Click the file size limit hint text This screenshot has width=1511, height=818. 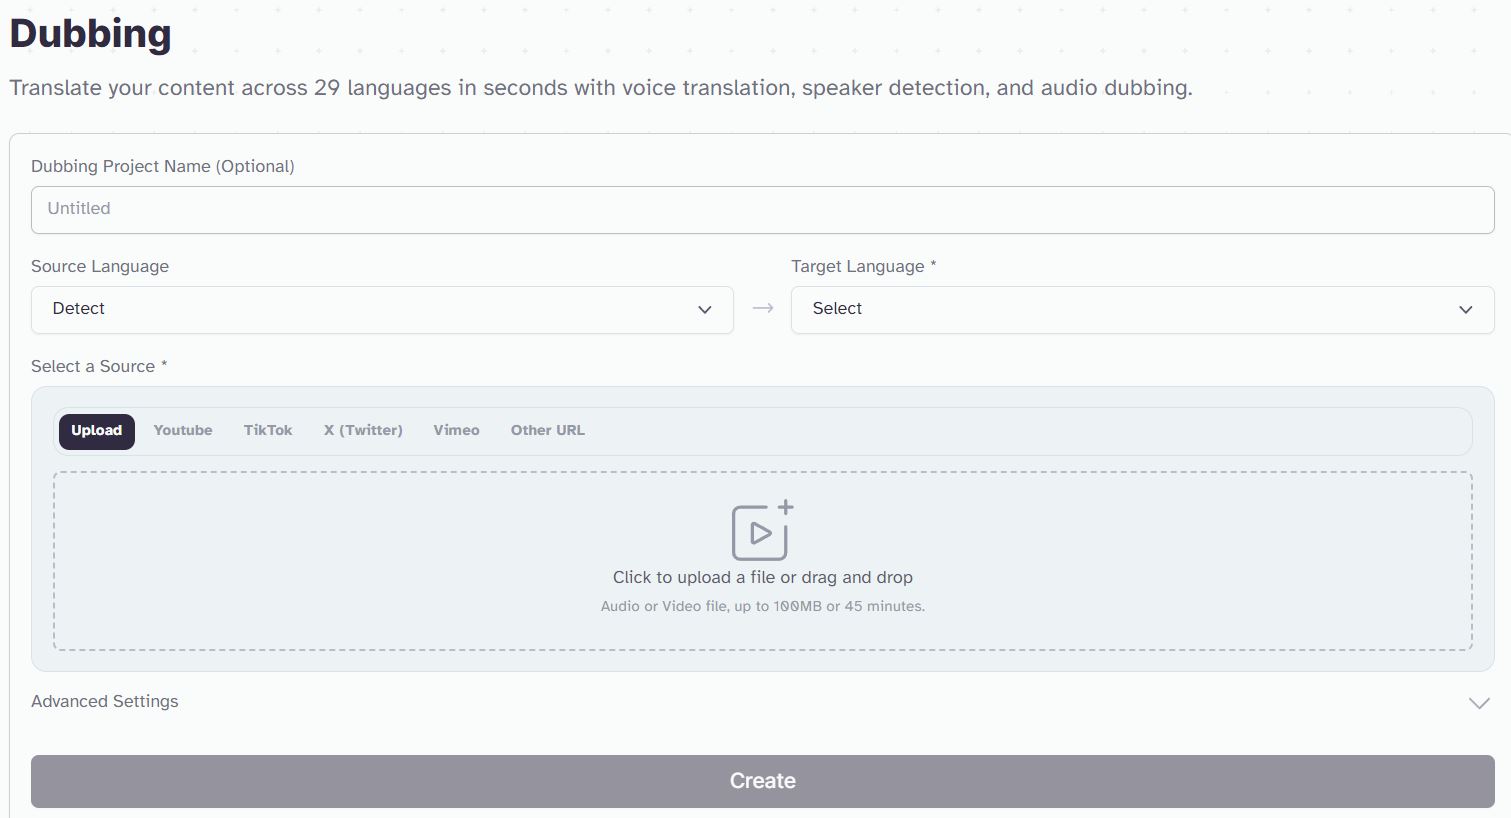coord(762,606)
